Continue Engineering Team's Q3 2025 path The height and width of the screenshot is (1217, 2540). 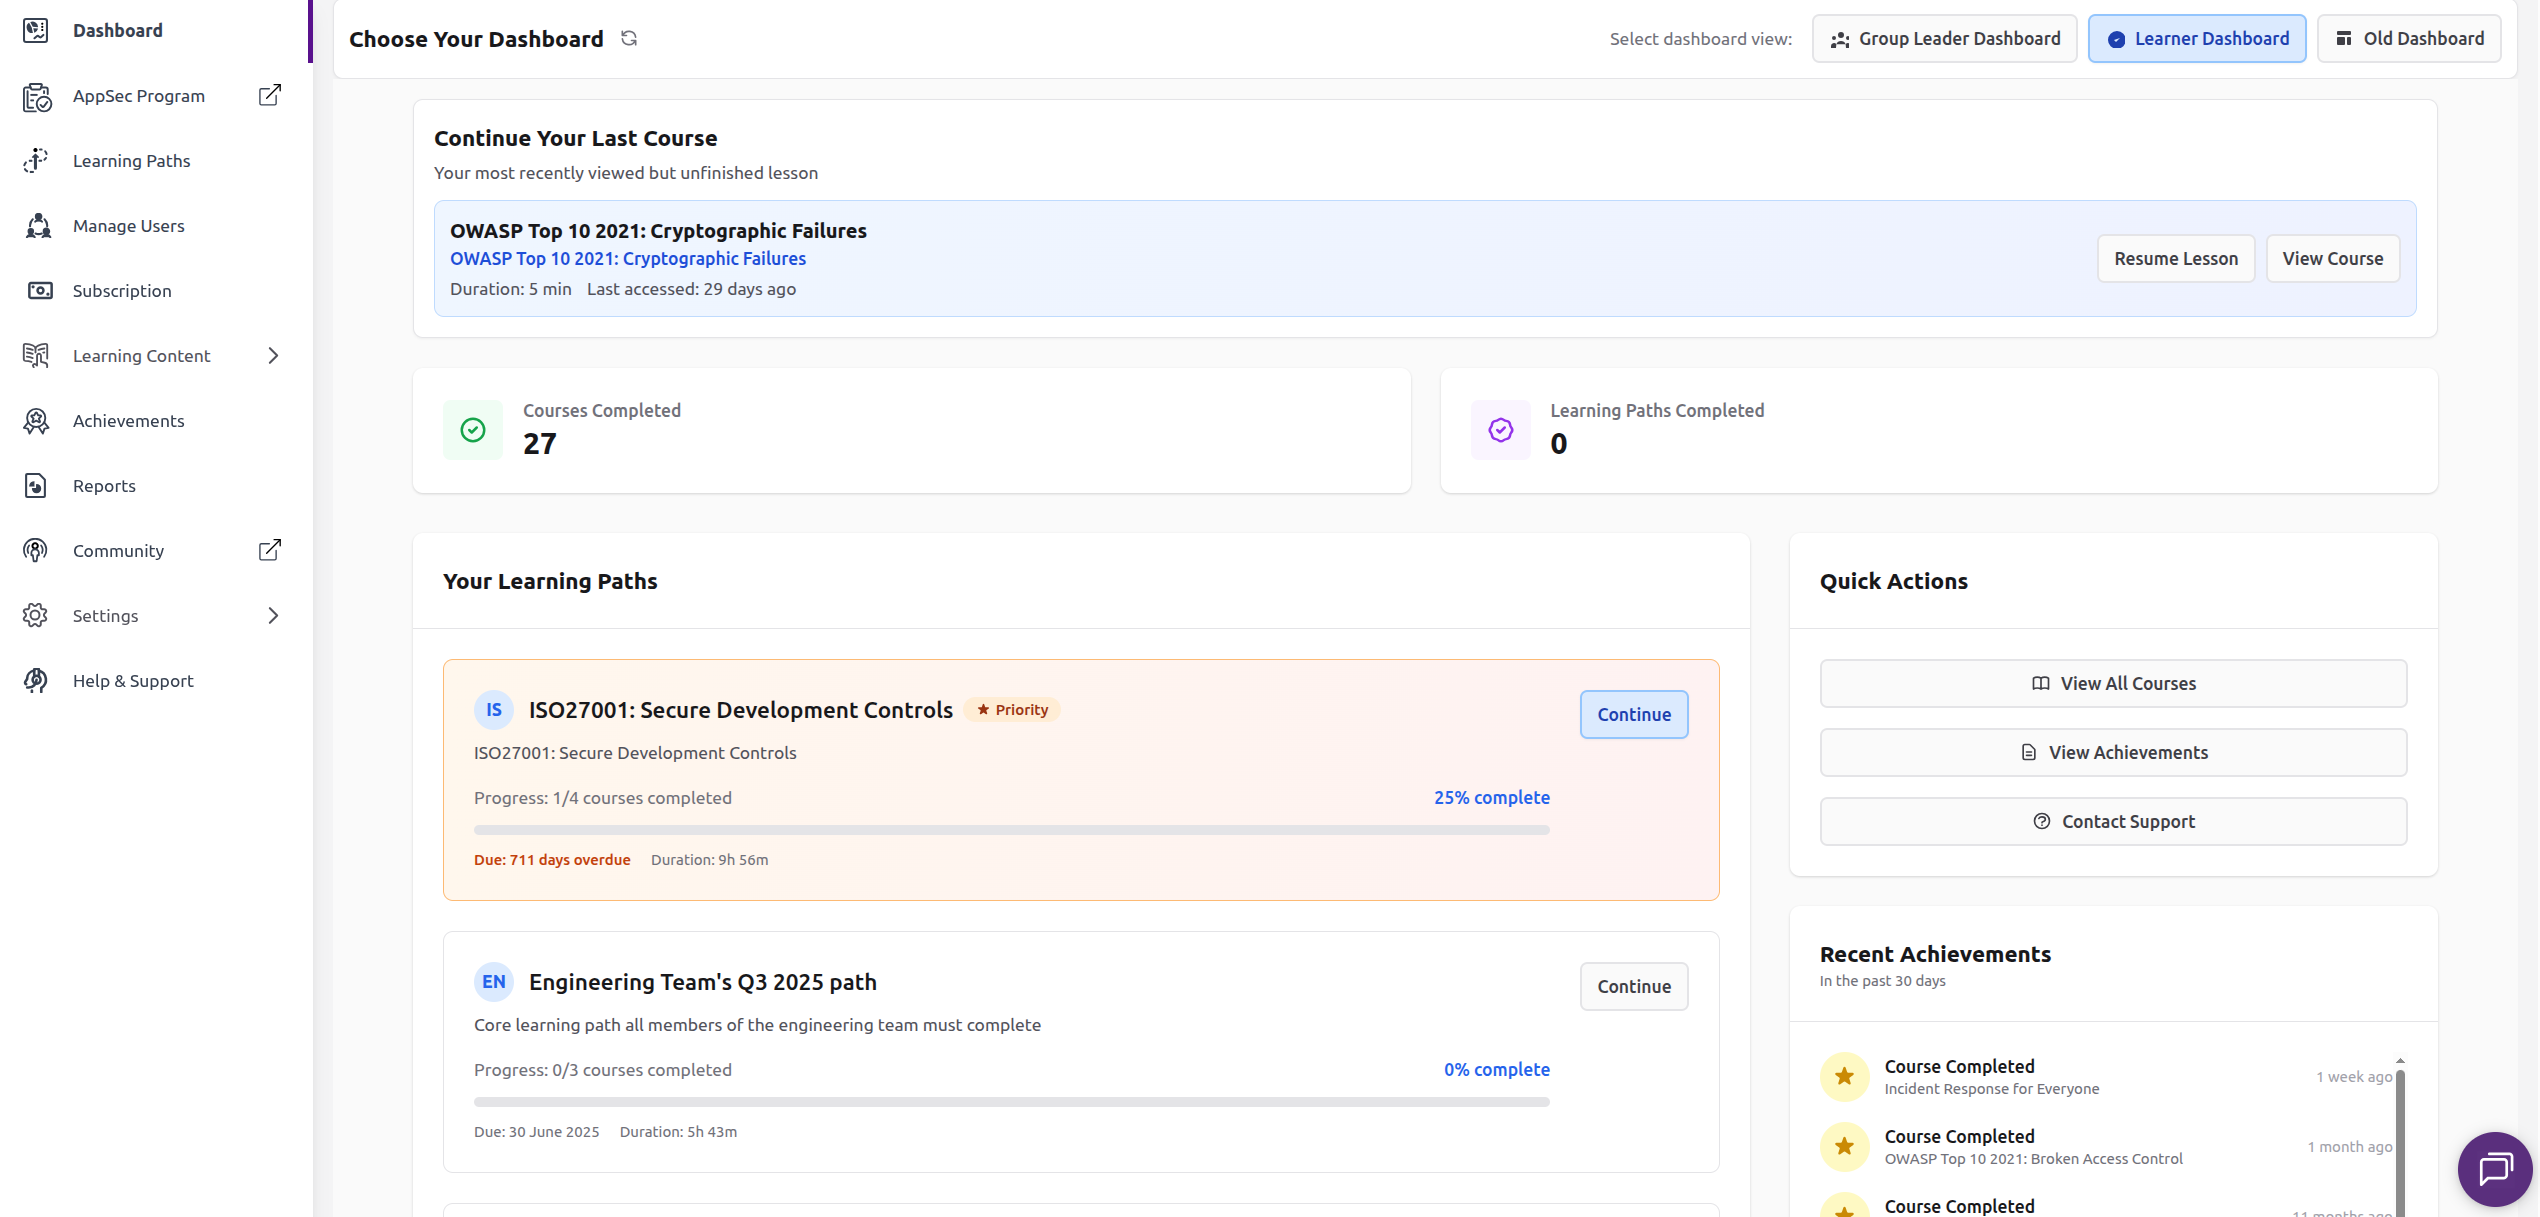click(1633, 986)
